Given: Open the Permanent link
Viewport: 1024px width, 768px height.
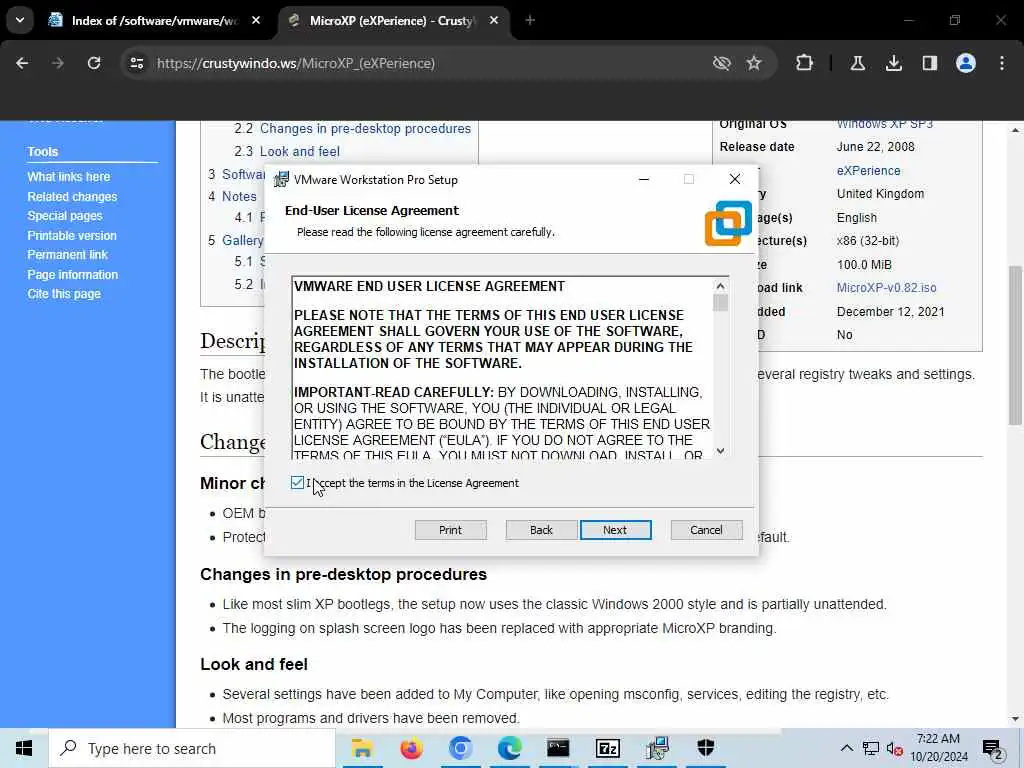Looking at the screenshot, I should (67, 255).
